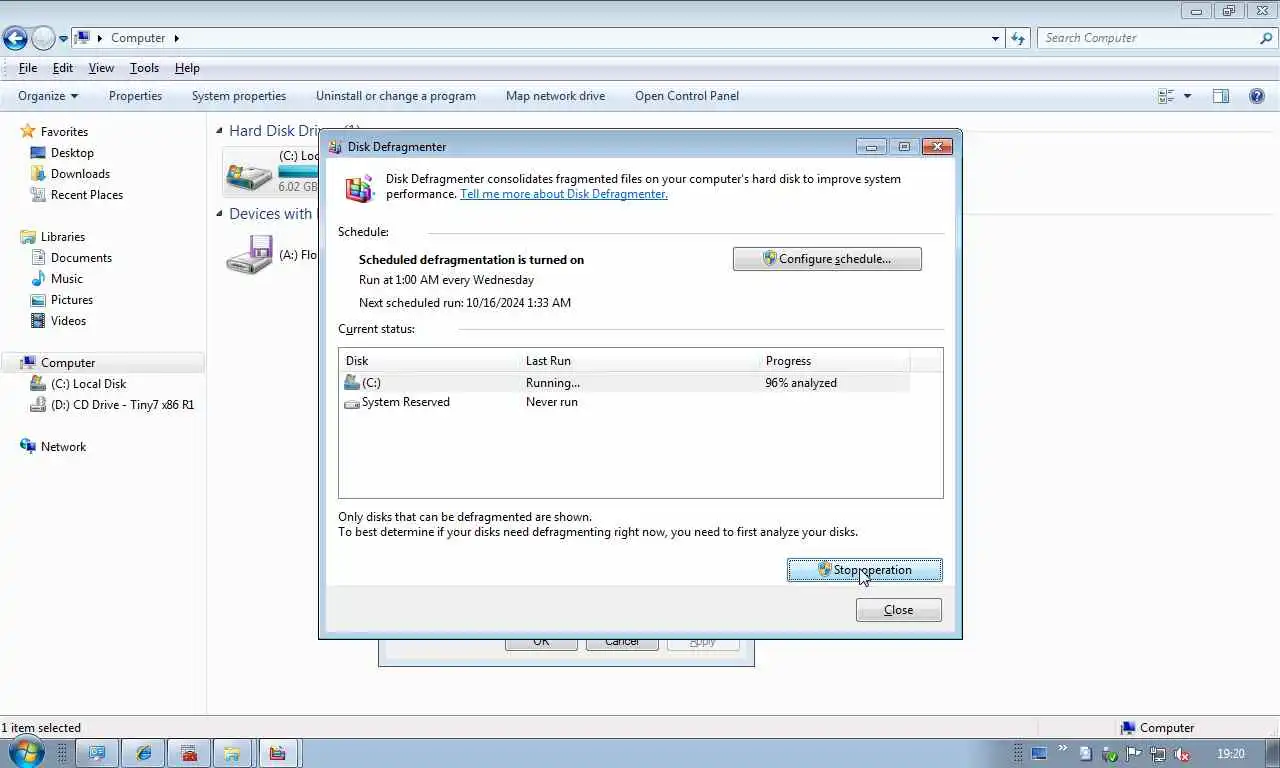Select the (C:) disk row
The width and height of the screenshot is (1280, 768).
(x=625, y=383)
